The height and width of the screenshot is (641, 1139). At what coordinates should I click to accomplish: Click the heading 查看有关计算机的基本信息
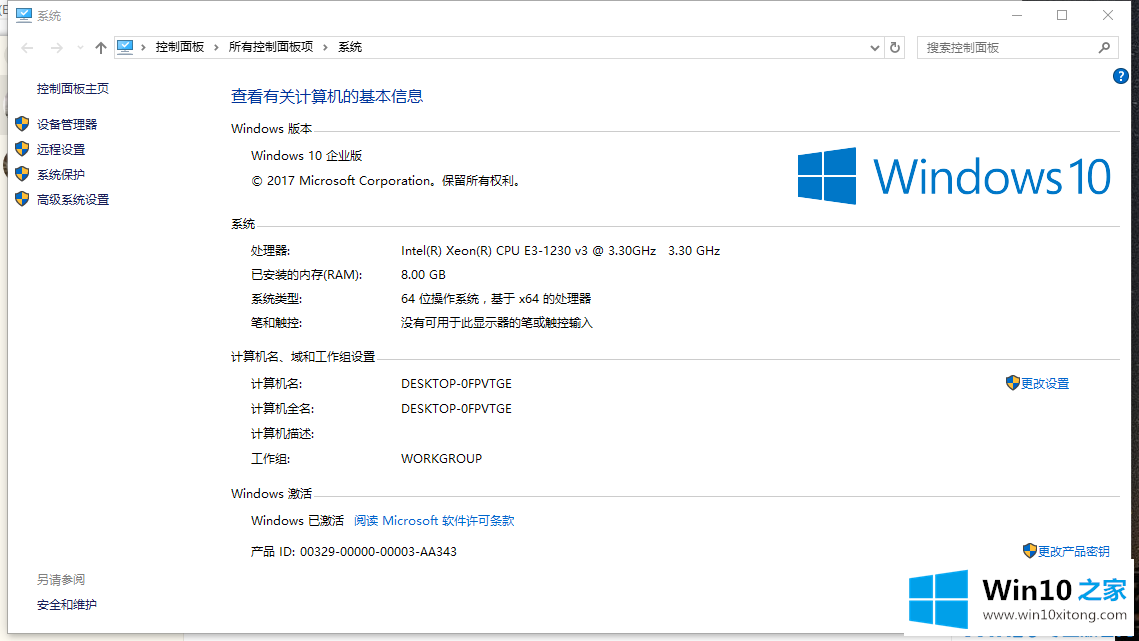pyautogui.click(x=326, y=97)
